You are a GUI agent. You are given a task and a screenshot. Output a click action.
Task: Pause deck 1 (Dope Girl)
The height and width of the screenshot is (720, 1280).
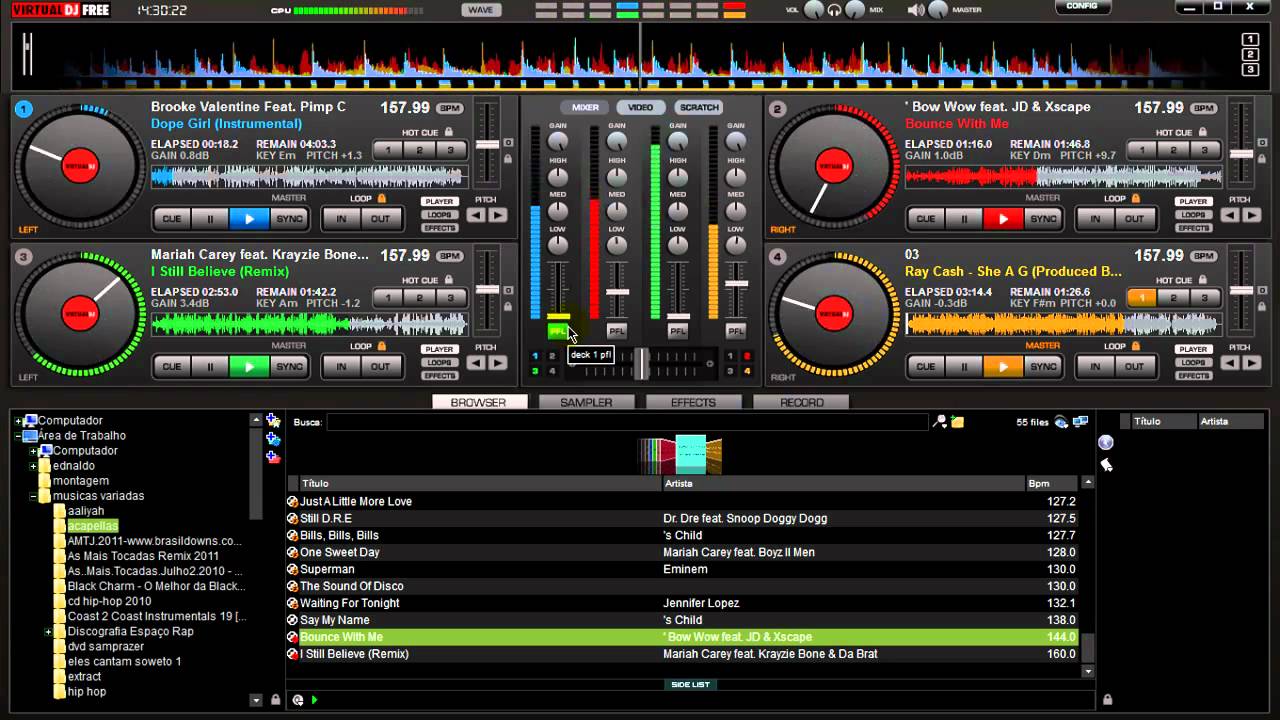[x=210, y=219]
